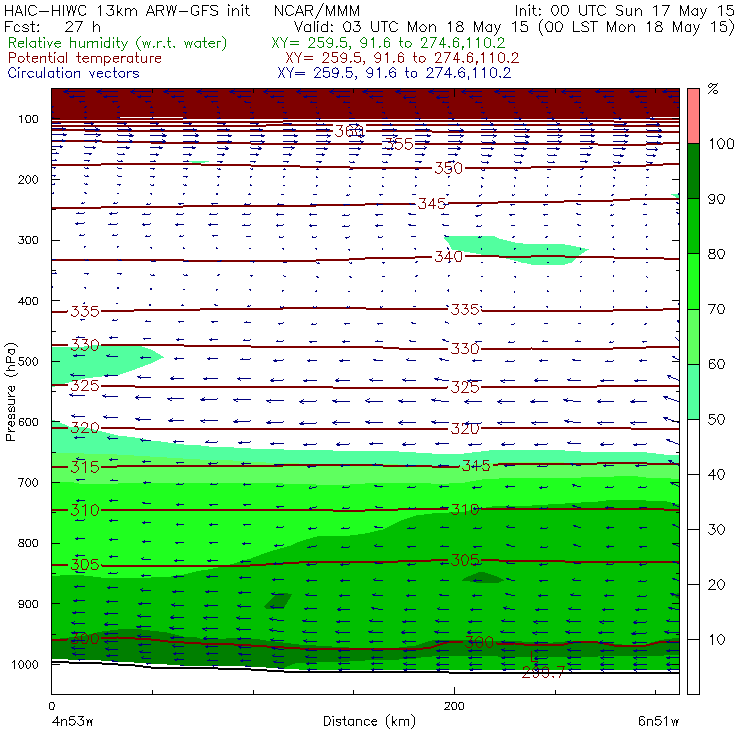Screen dimensions: 740x740
Task: Click the '299.7' minimum value label
Action: [x=543, y=673]
